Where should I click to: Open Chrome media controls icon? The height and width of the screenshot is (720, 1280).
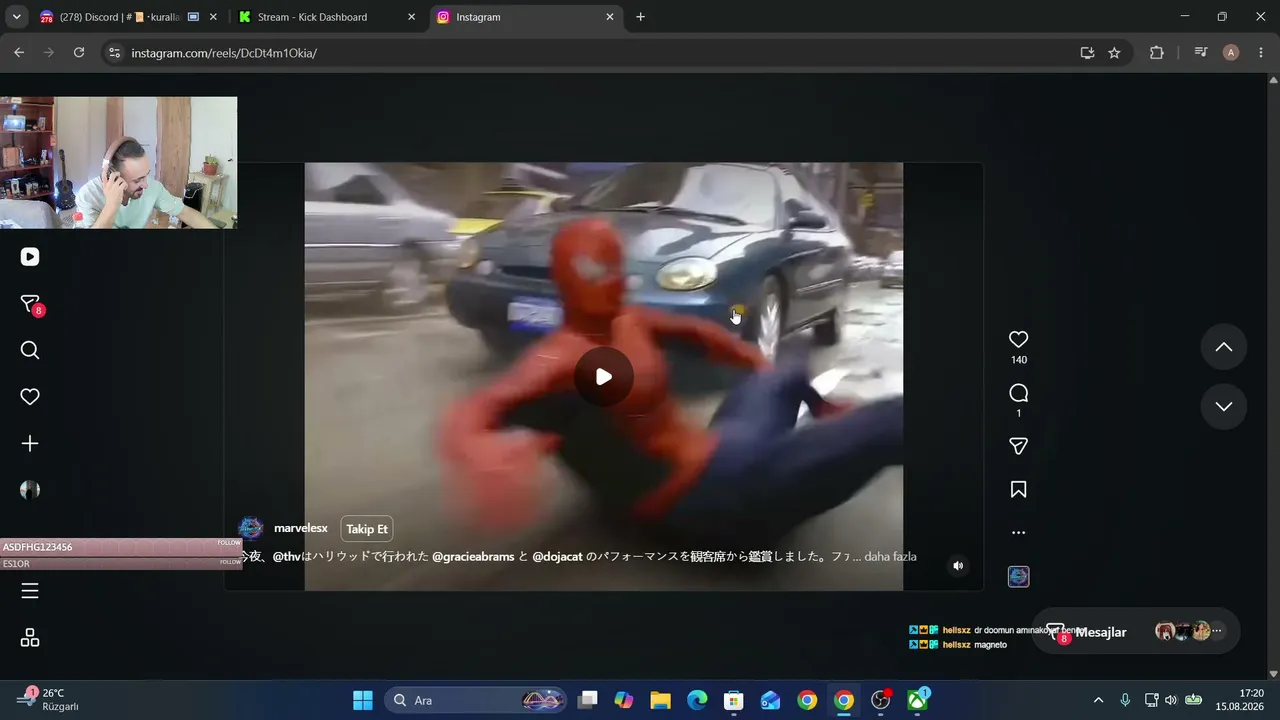(1201, 53)
